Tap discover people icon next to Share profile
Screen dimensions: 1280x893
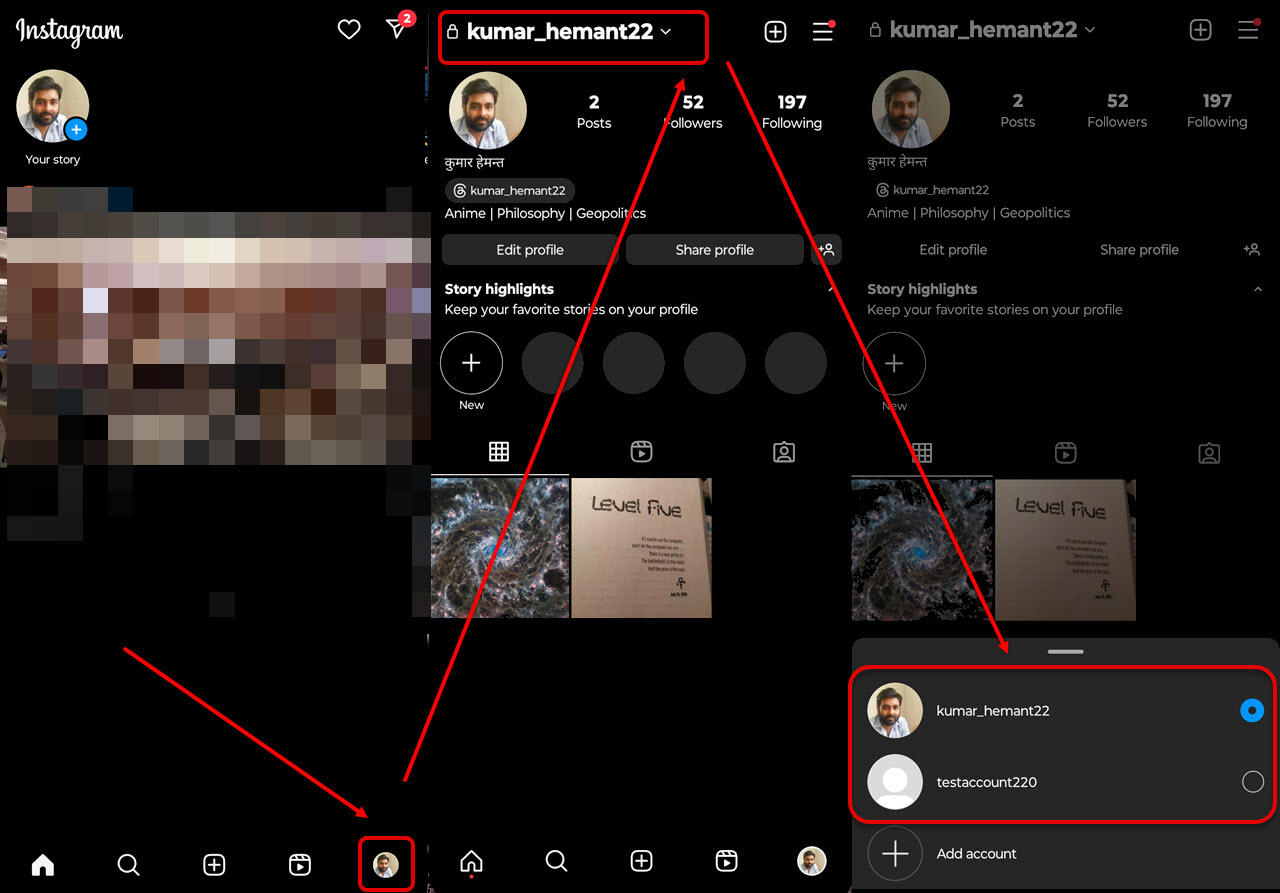[826, 250]
